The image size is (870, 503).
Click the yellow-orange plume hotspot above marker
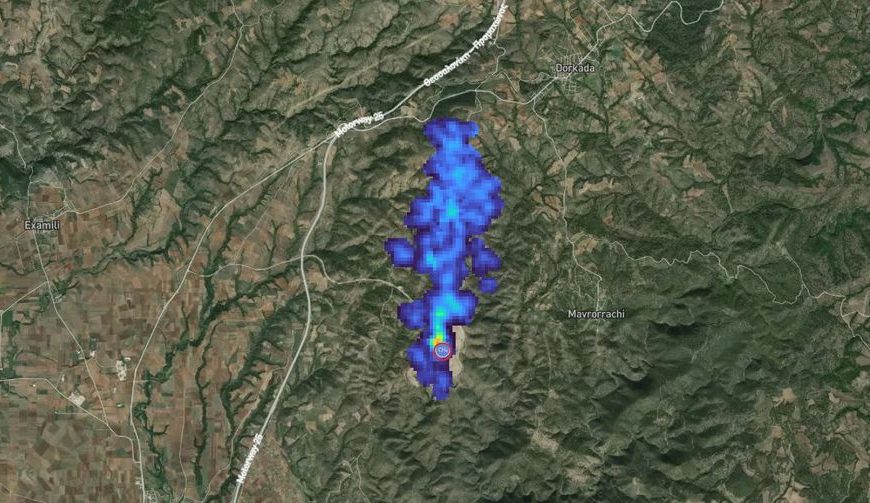[438, 337]
